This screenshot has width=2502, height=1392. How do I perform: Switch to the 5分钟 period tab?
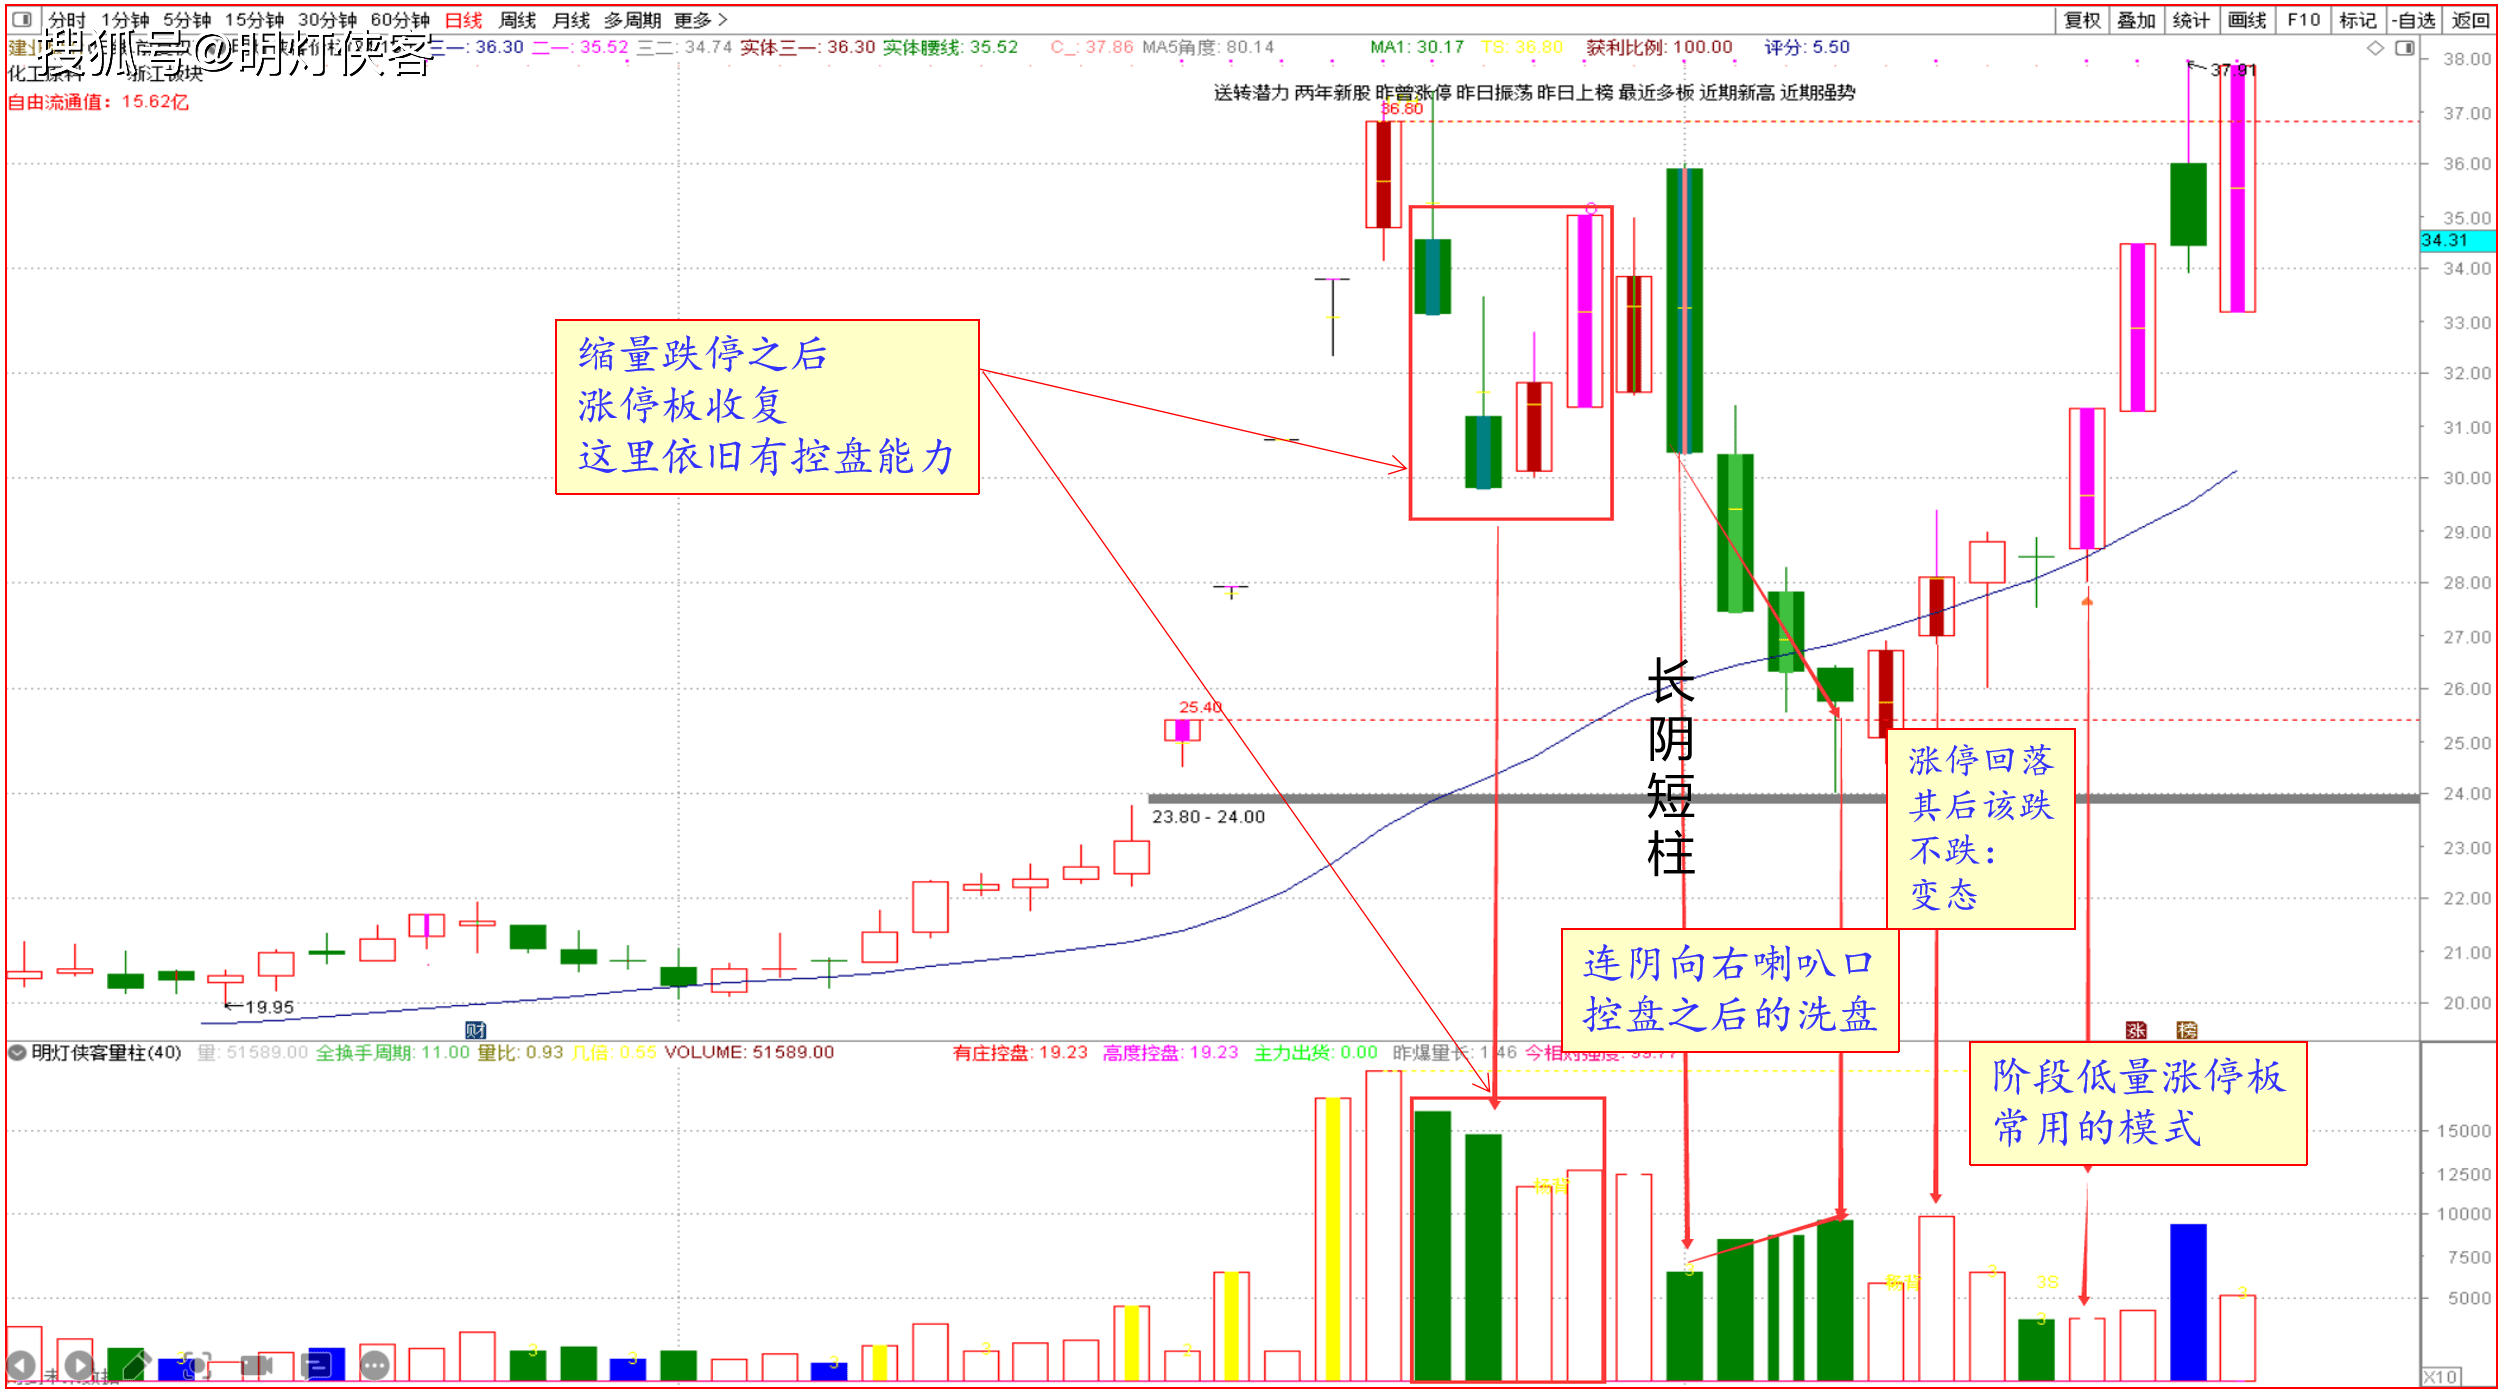point(187,20)
